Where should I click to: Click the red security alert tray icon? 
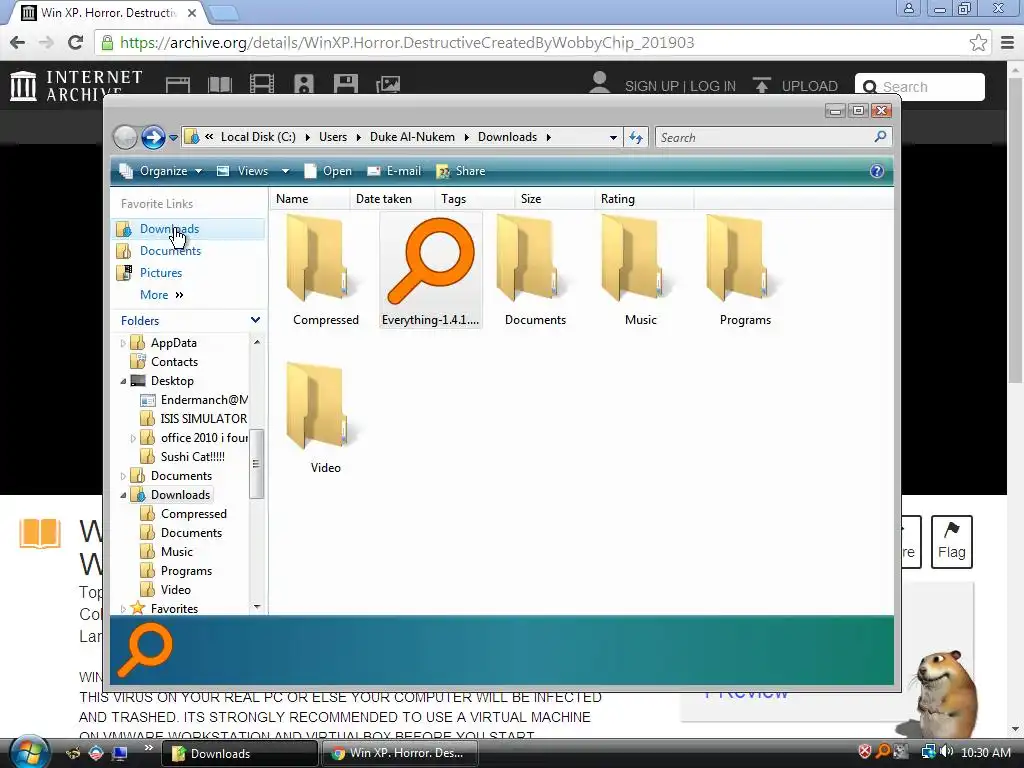point(865,752)
